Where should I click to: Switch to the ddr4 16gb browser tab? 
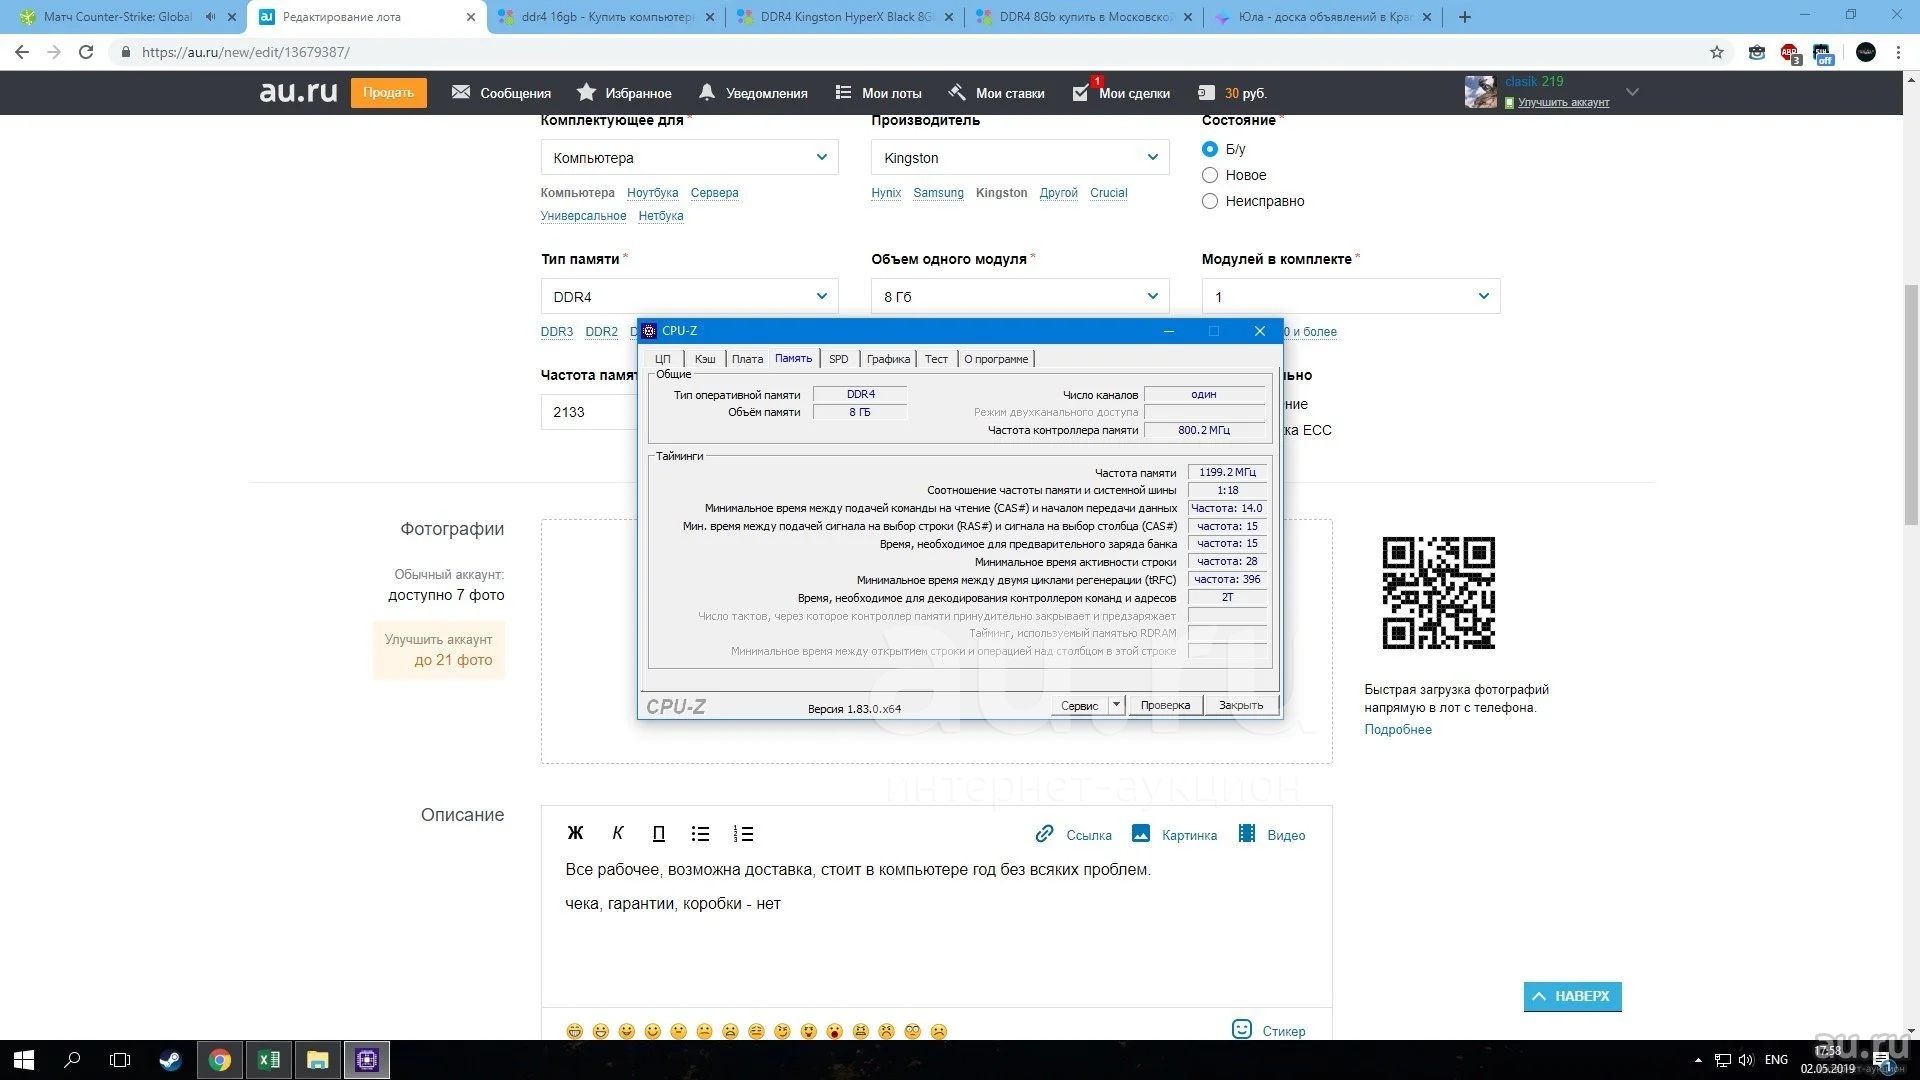point(607,17)
